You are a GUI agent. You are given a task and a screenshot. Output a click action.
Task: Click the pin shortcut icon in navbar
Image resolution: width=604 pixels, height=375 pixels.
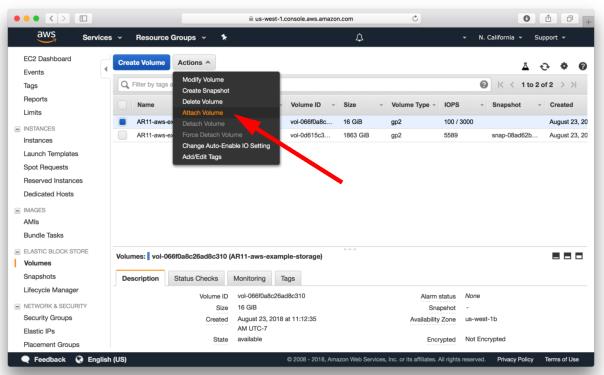224,37
